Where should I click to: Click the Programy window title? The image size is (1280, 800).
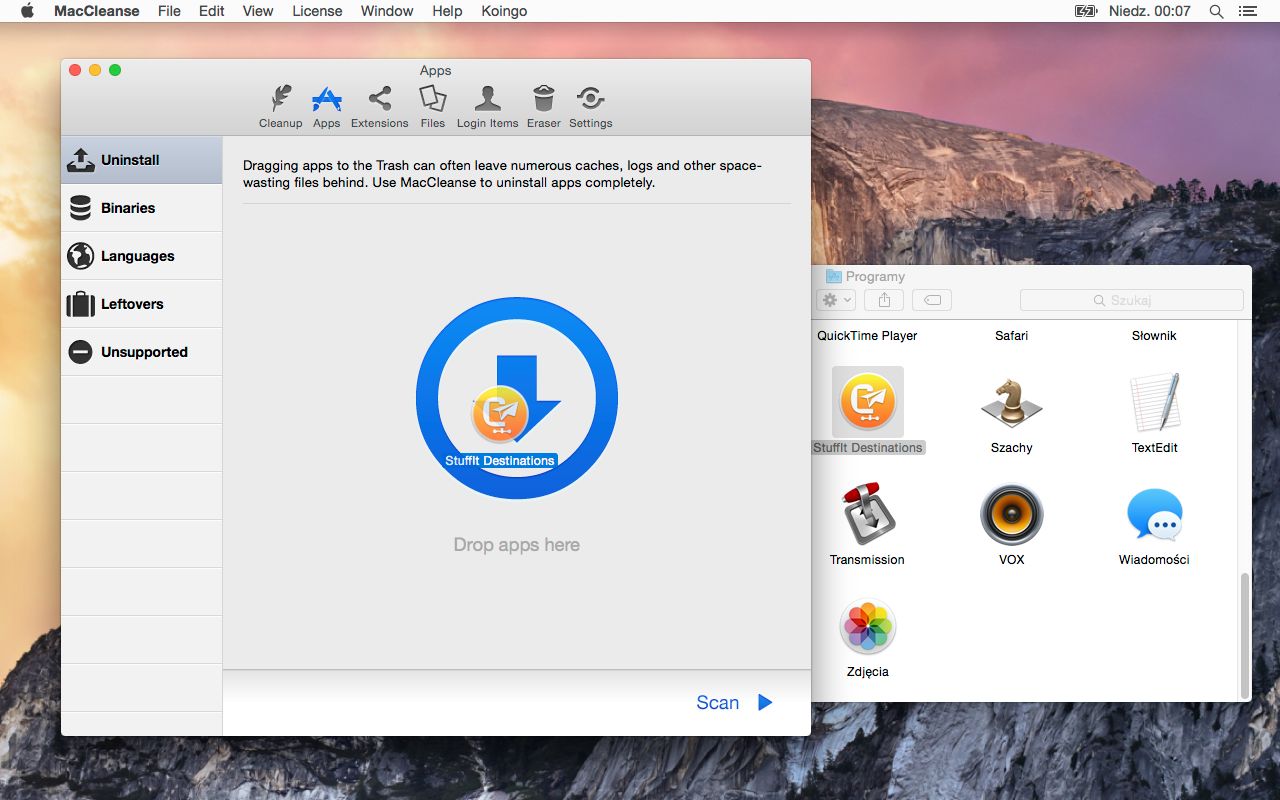(x=875, y=277)
